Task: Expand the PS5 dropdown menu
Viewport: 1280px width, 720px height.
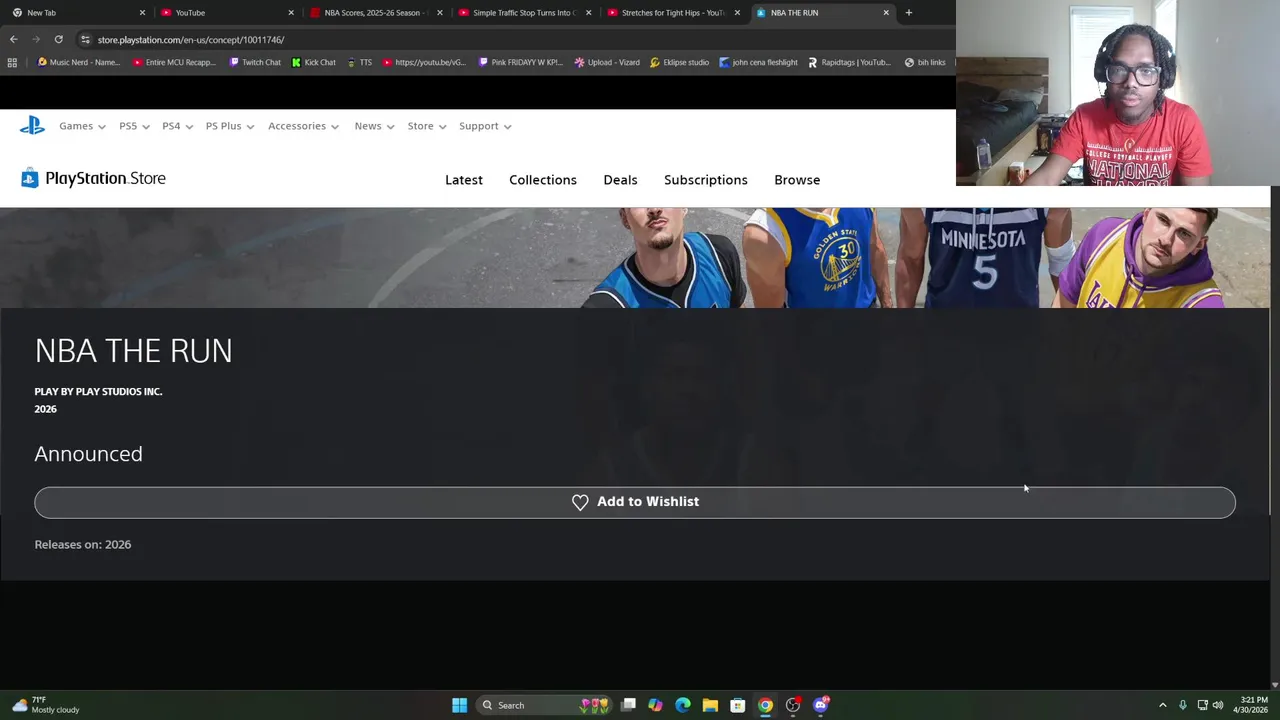Action: pos(135,126)
